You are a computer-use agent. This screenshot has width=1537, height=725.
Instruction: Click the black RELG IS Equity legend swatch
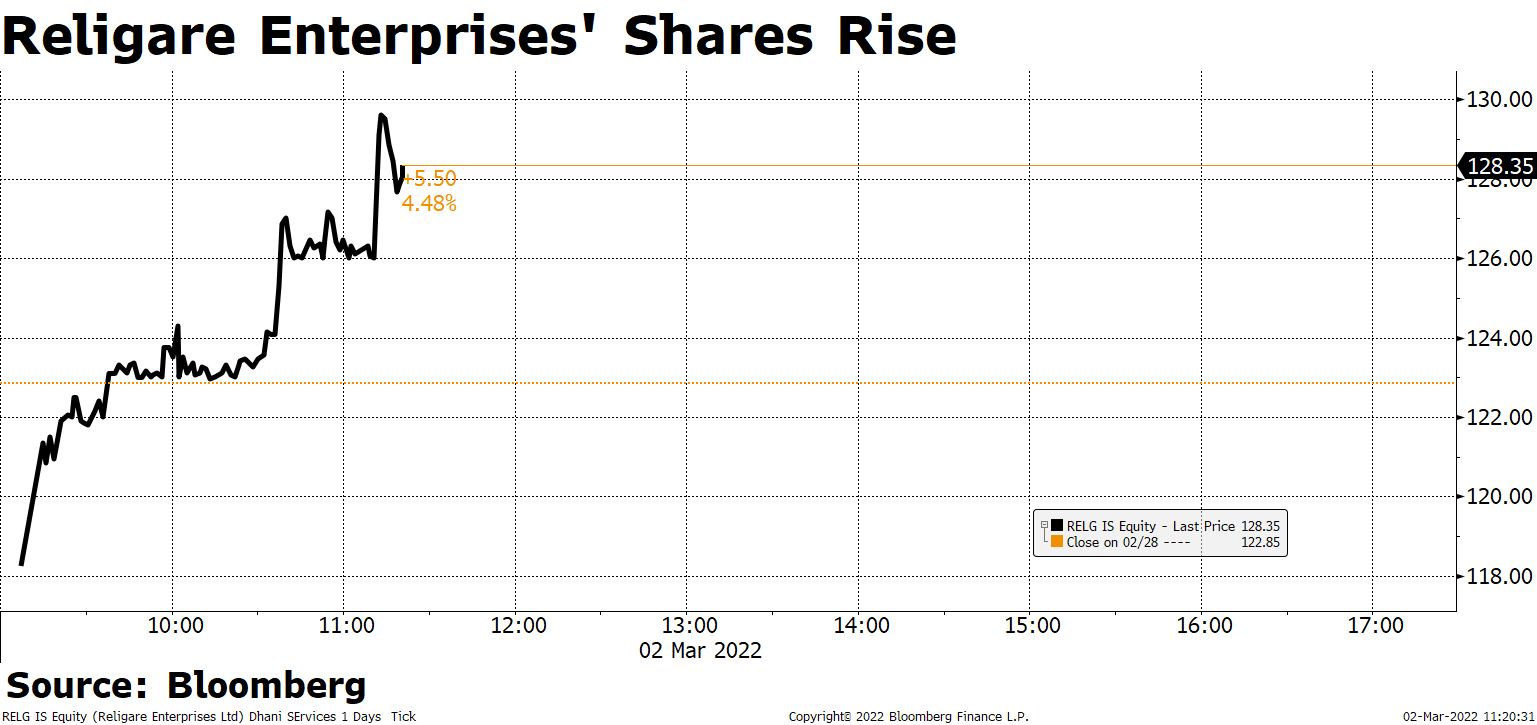(1057, 525)
